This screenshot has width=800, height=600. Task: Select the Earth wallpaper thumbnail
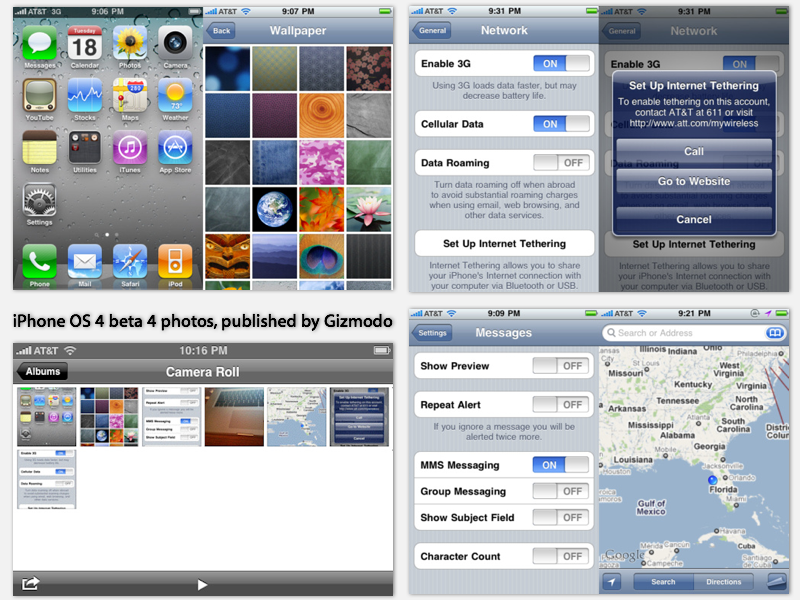274,209
